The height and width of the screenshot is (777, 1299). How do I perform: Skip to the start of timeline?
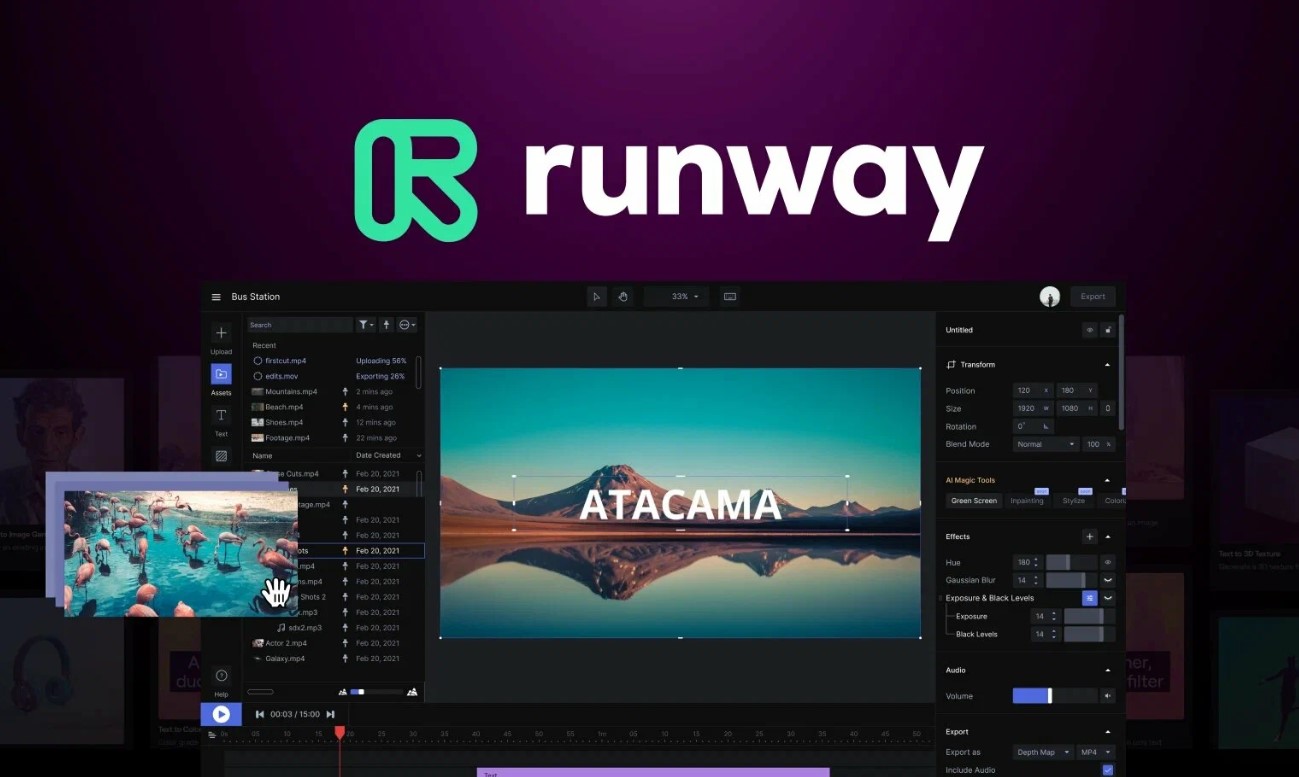(x=260, y=714)
